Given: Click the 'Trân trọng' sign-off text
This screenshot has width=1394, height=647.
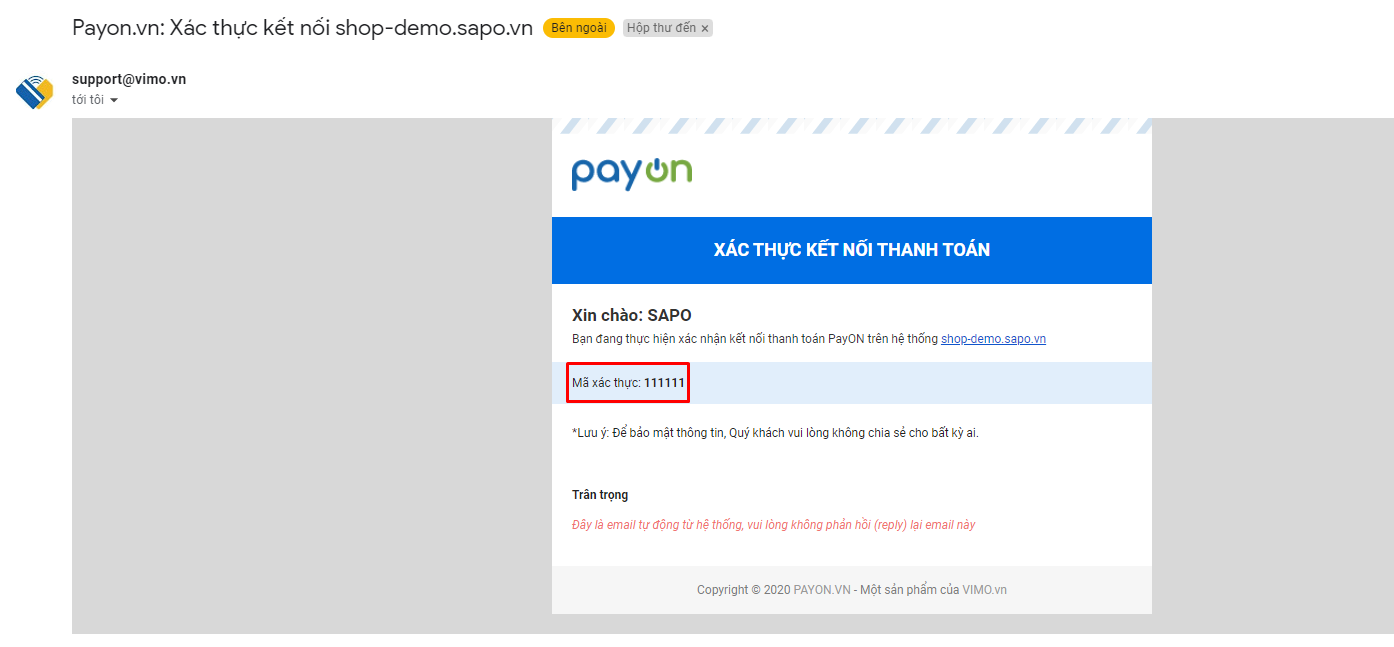Looking at the screenshot, I should (x=600, y=495).
